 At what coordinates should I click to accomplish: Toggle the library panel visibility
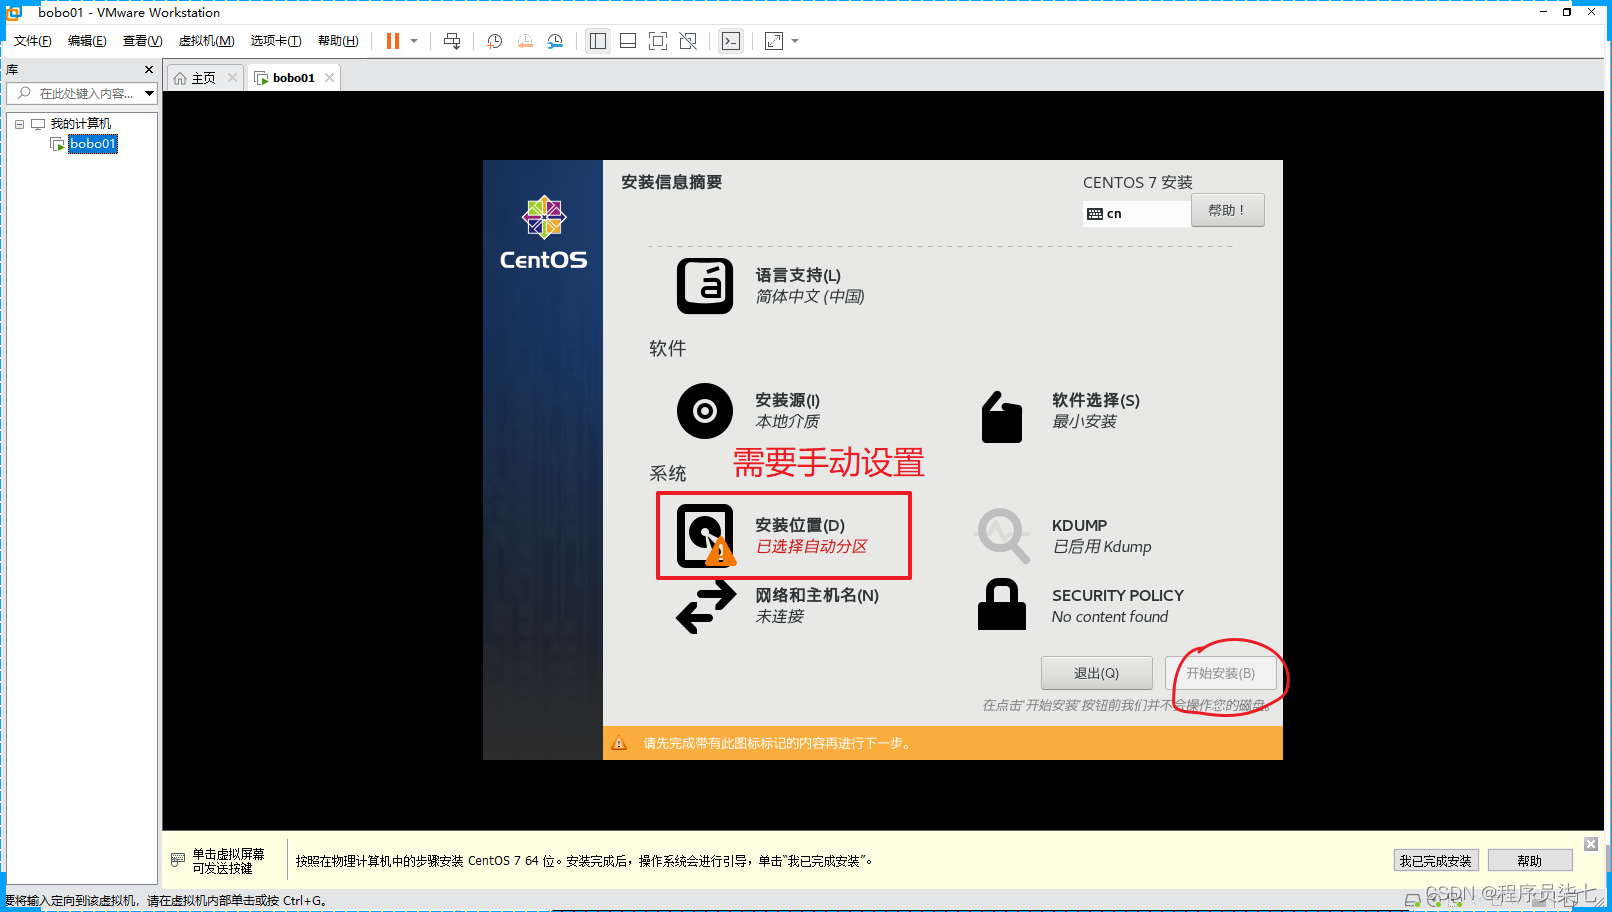click(597, 41)
